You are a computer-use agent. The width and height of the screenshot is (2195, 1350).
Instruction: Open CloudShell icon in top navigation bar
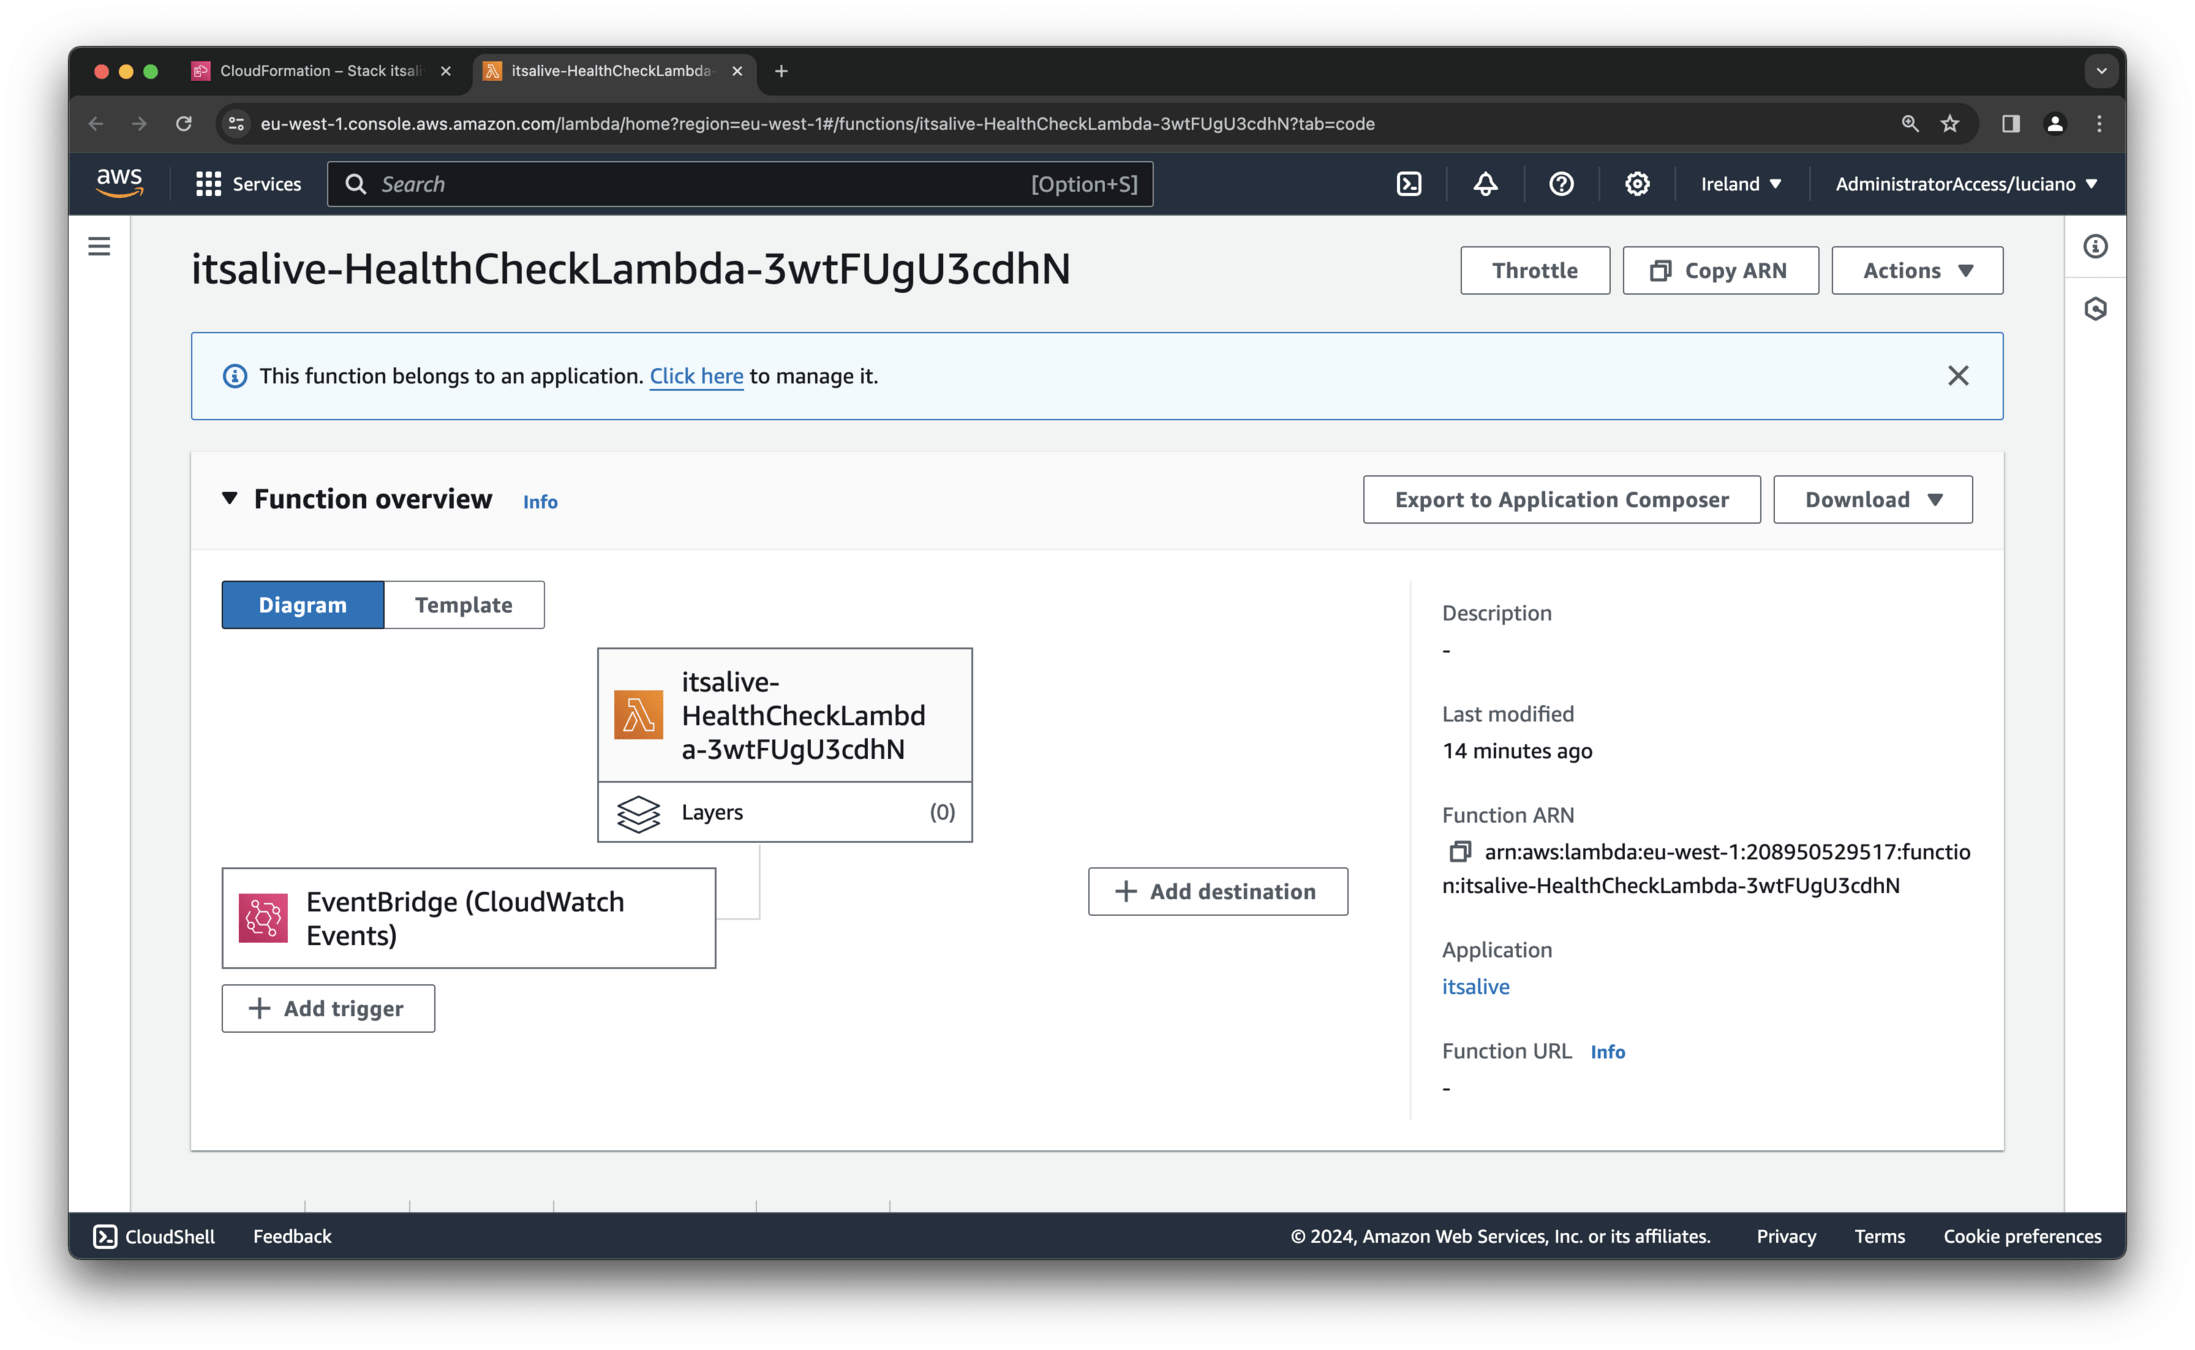[1408, 184]
